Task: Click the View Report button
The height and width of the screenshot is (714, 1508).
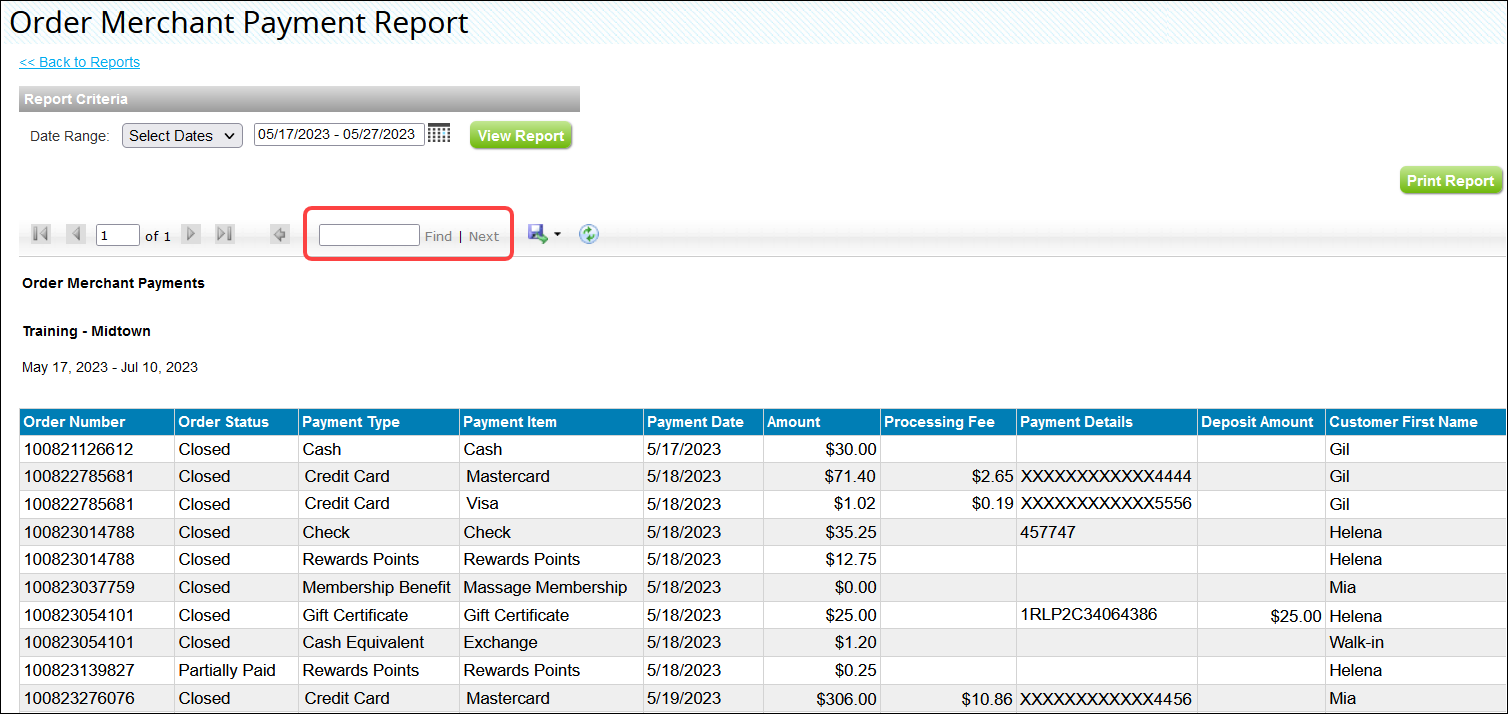Action: (521, 135)
